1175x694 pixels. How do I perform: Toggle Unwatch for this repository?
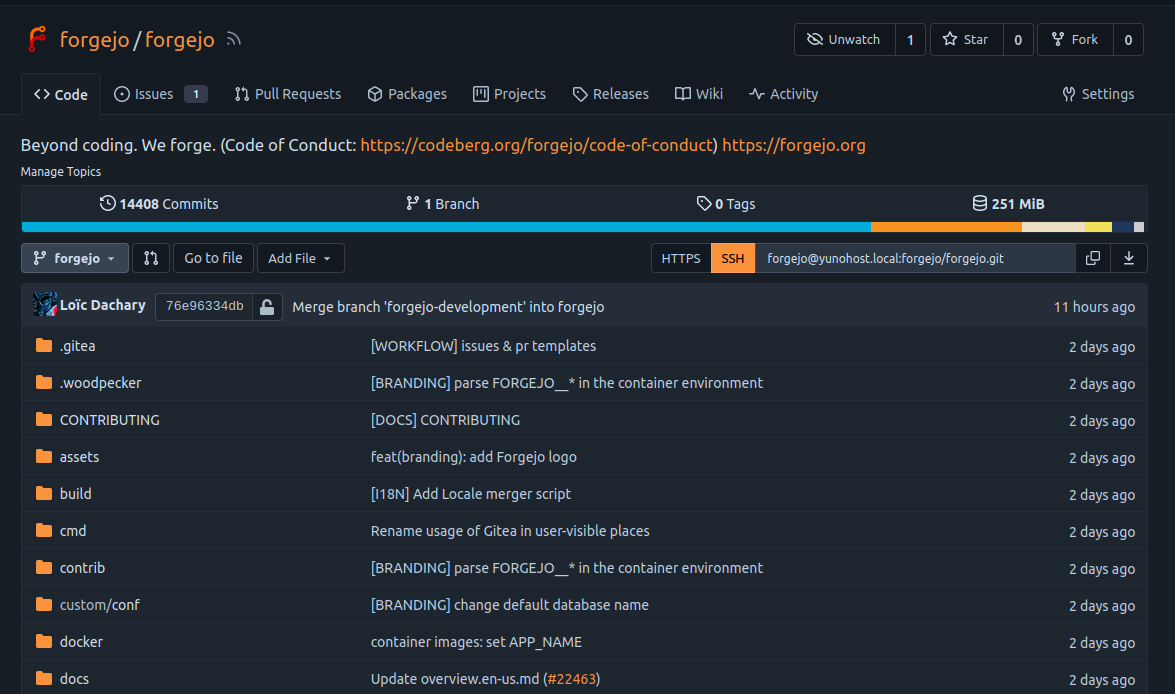pos(845,40)
